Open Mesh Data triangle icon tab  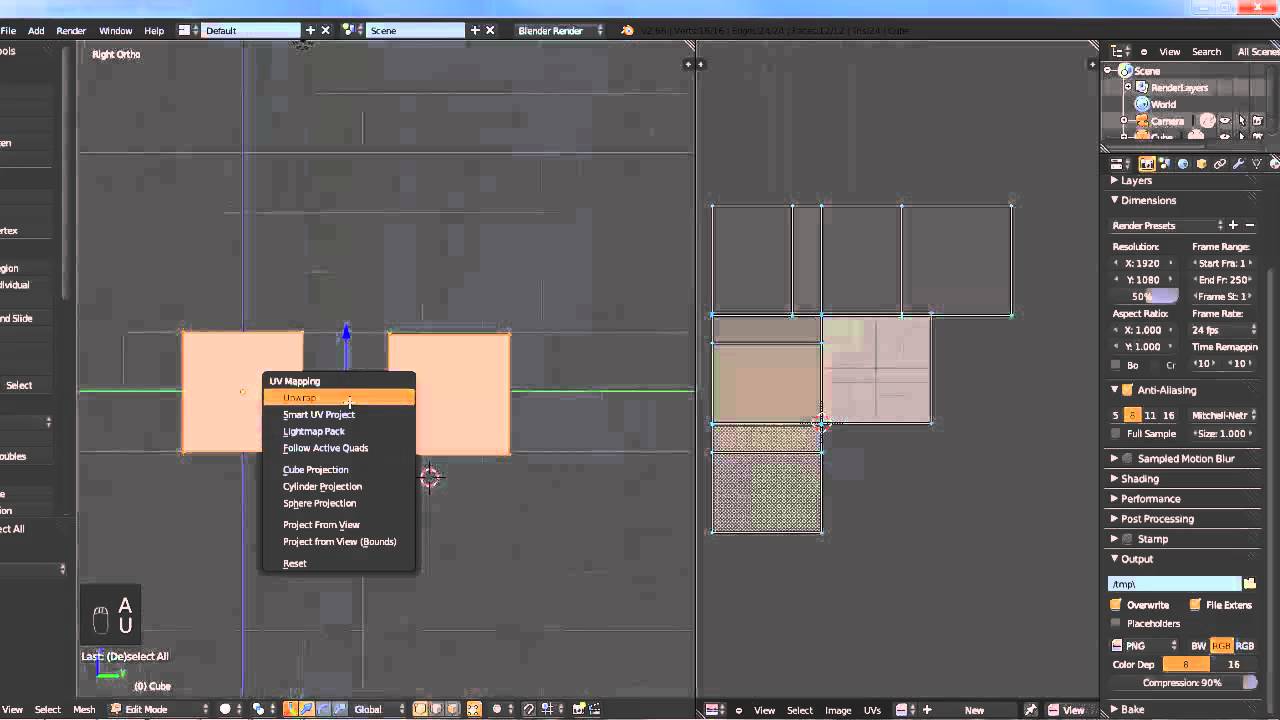click(x=1256, y=164)
